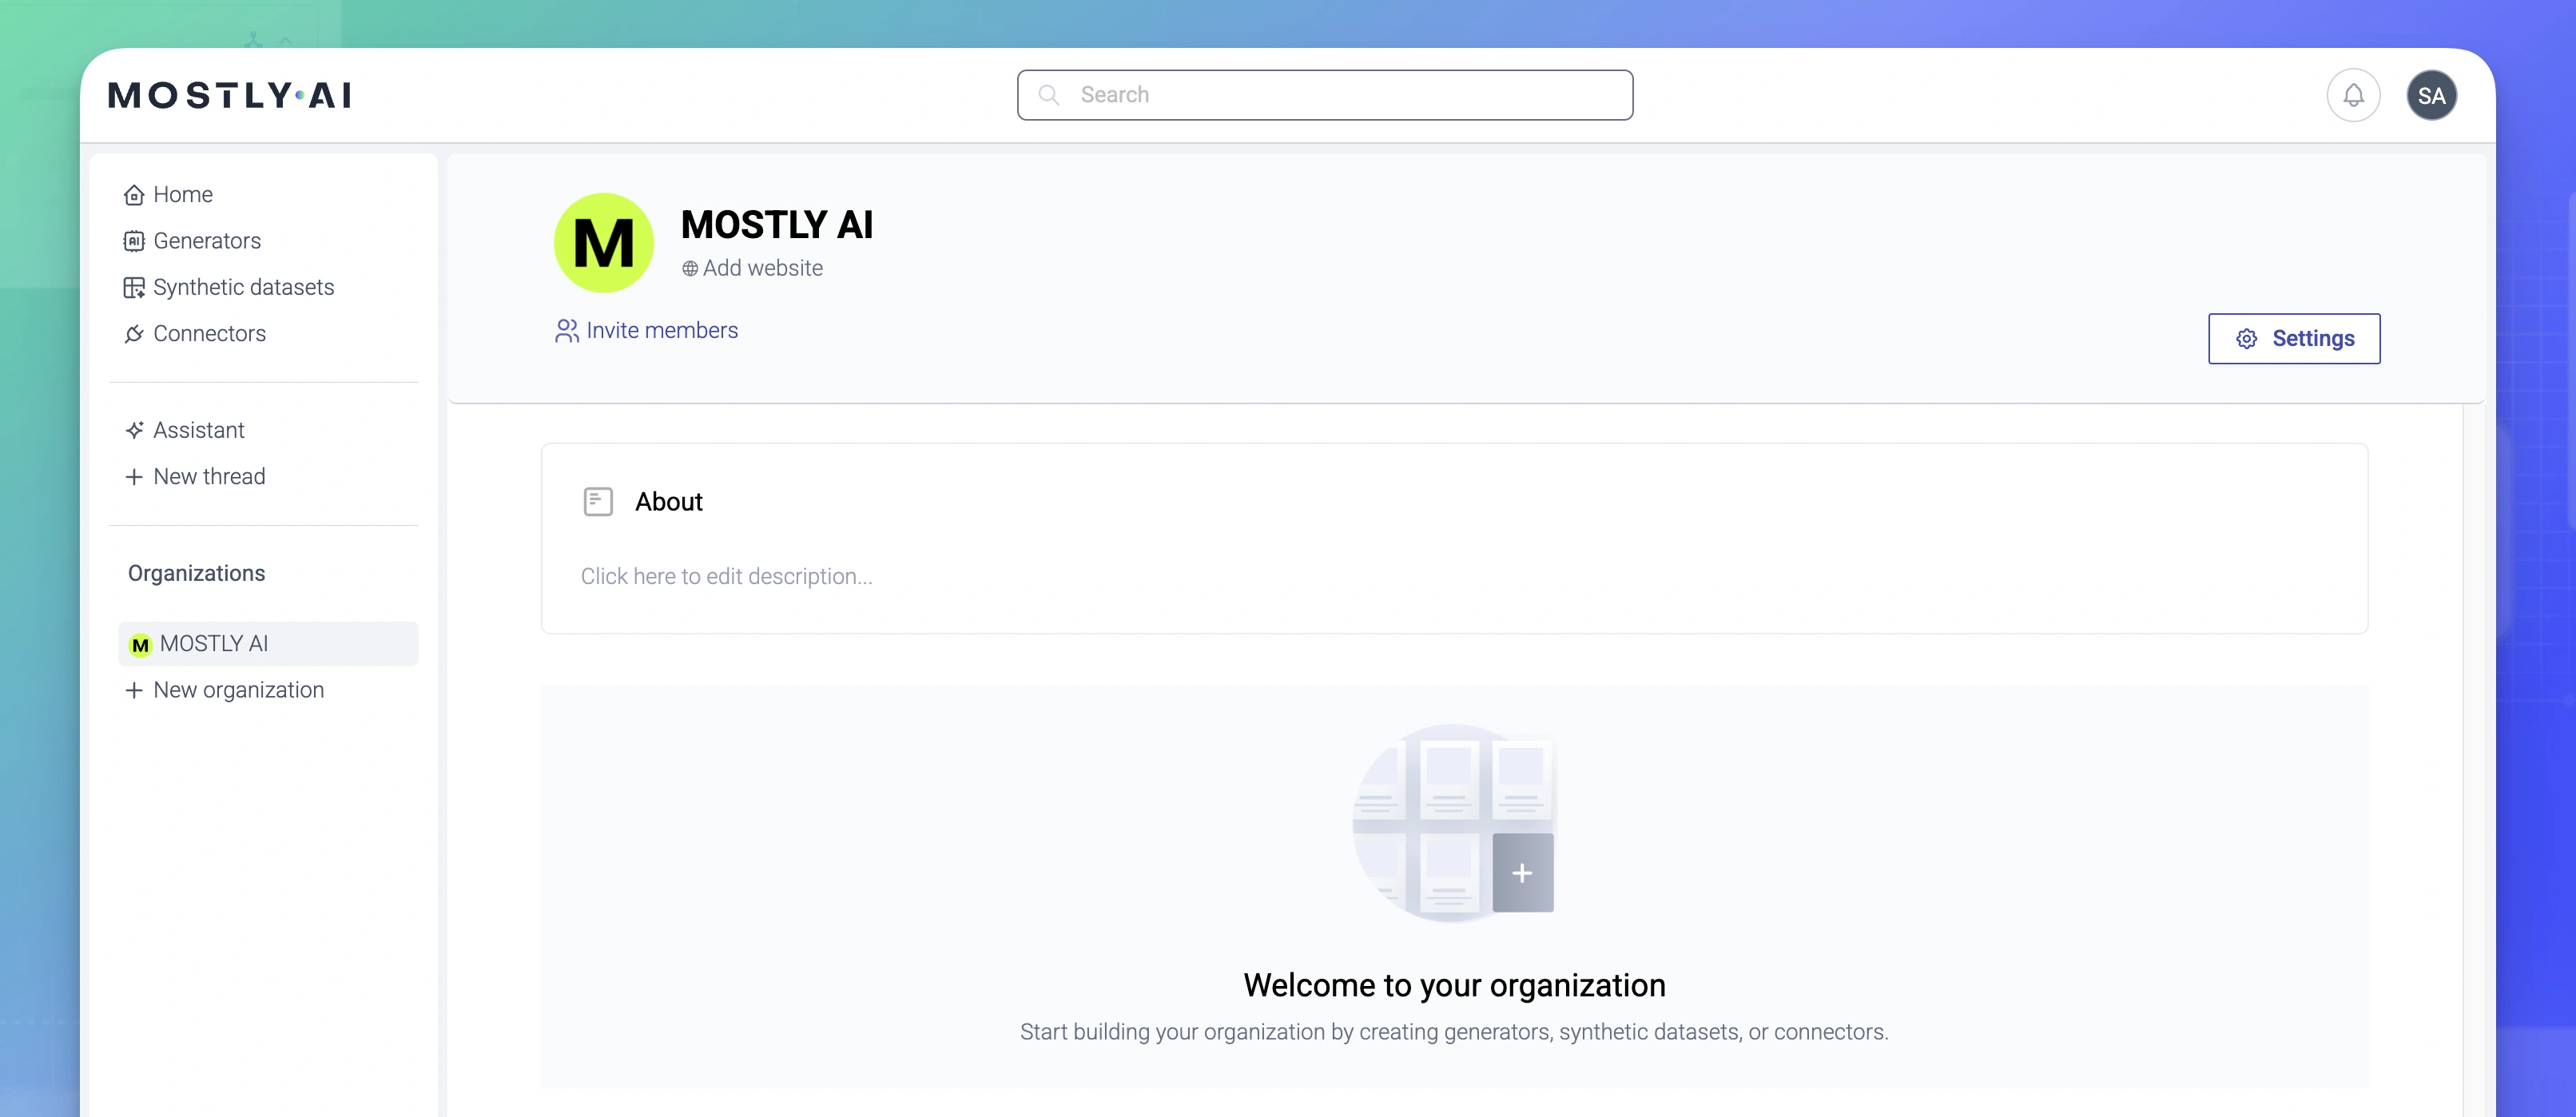Click the Synthetic datasets table icon
This screenshot has height=1117, width=2576.
click(134, 288)
